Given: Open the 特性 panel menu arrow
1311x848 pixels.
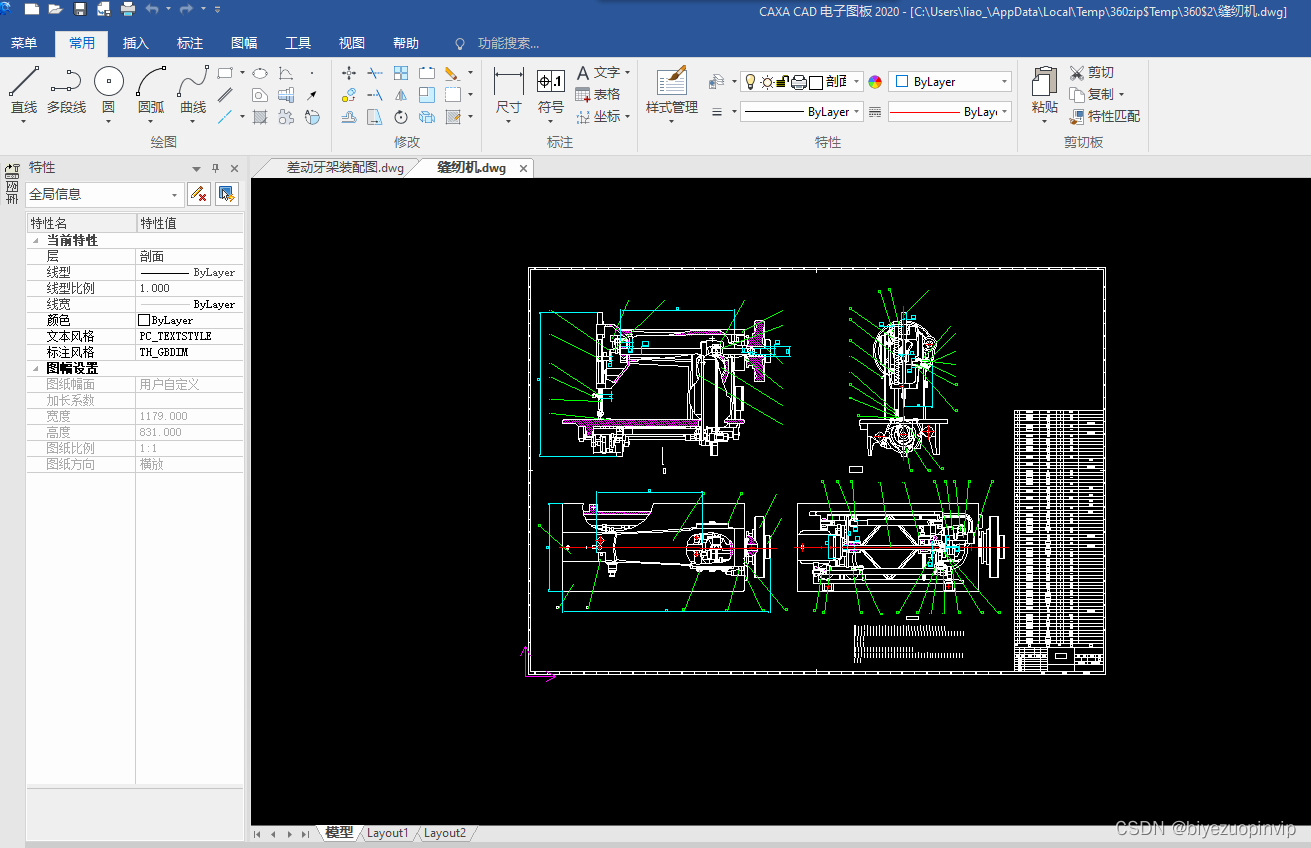Looking at the screenshot, I should [197, 168].
